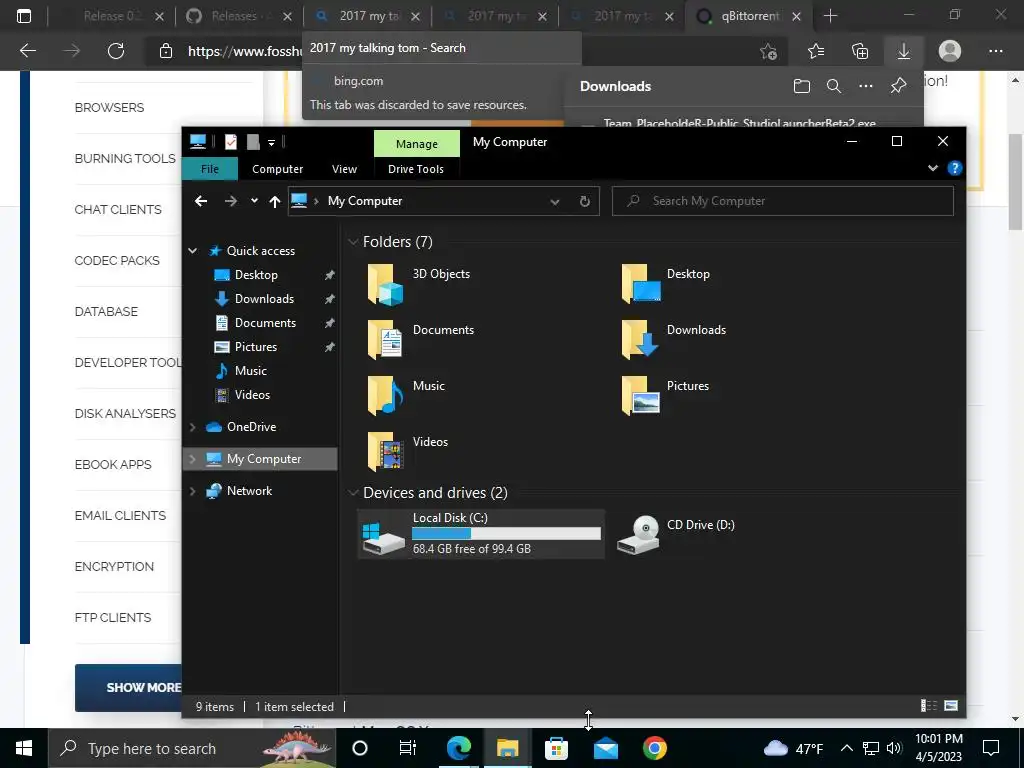Viewport: 1024px width, 768px height.
Task: Open Edge Favorites star-list icon
Action: coord(816,51)
